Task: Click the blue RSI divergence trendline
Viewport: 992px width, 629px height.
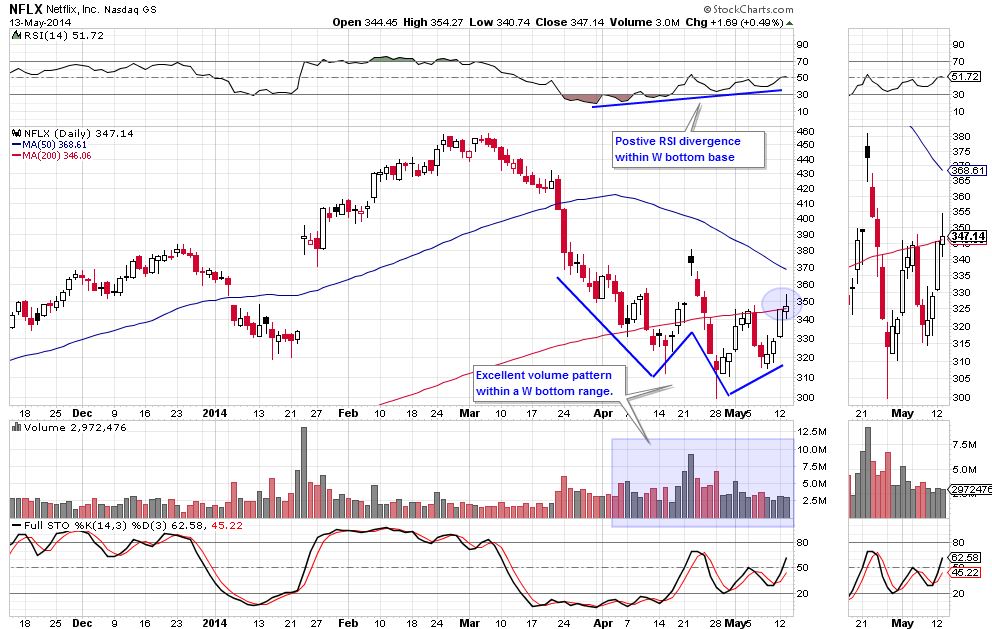Action: click(x=690, y=96)
